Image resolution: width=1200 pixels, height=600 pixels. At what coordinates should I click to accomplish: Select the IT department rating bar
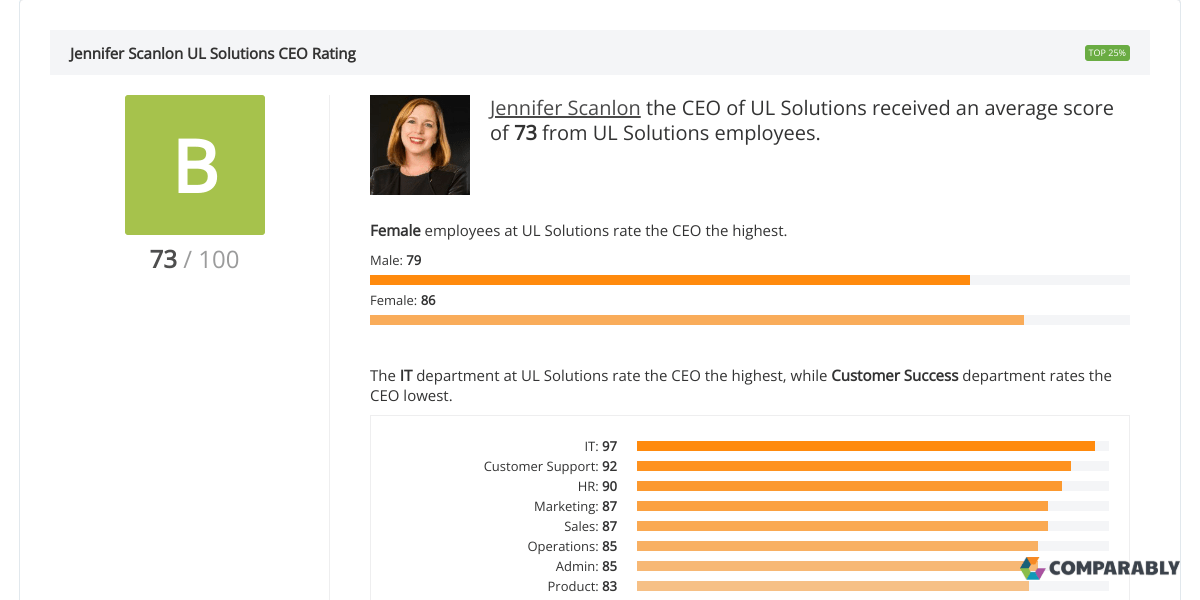coord(866,445)
